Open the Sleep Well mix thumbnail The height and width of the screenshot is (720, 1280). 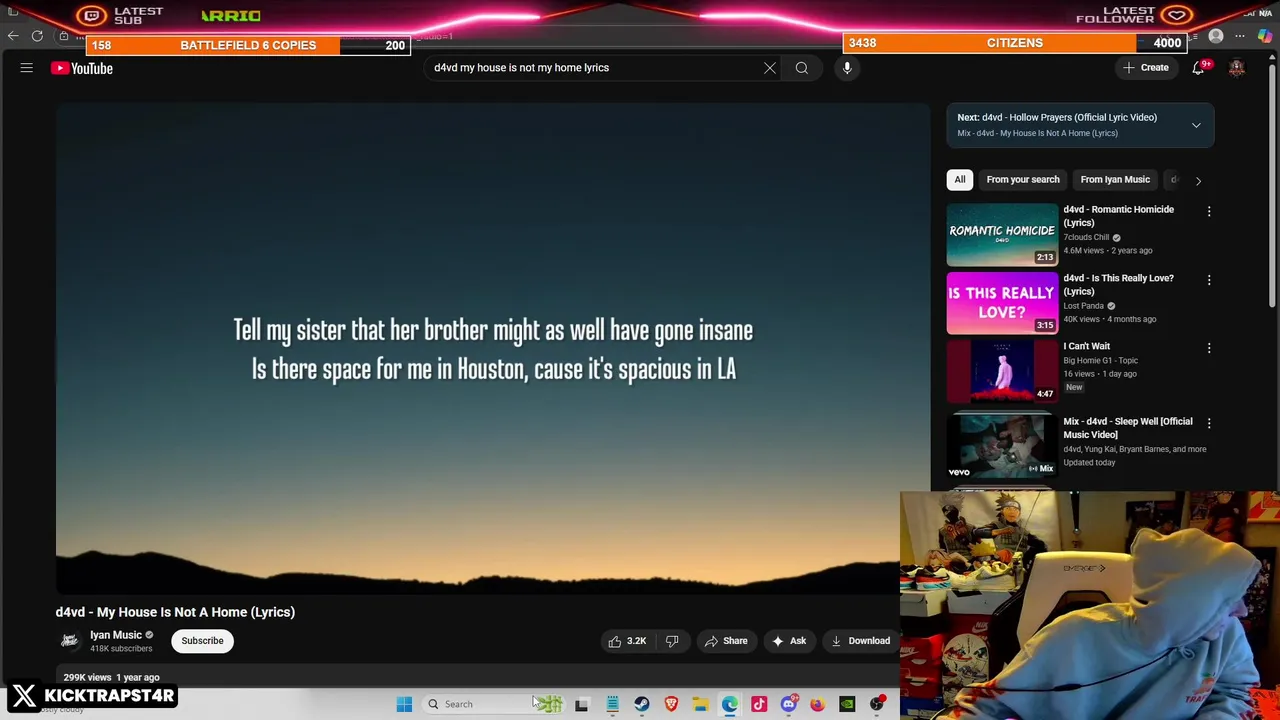pyautogui.click(x=1002, y=446)
